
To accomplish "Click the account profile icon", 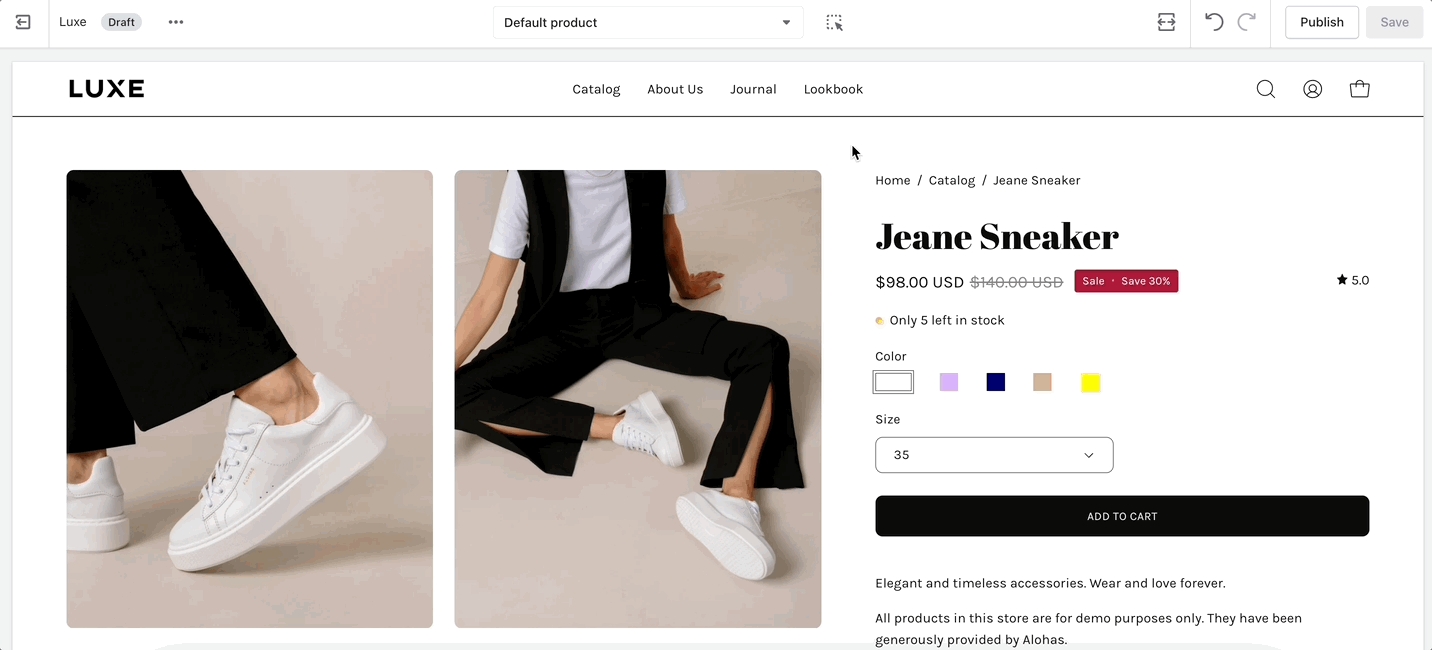I will [x=1312, y=89].
